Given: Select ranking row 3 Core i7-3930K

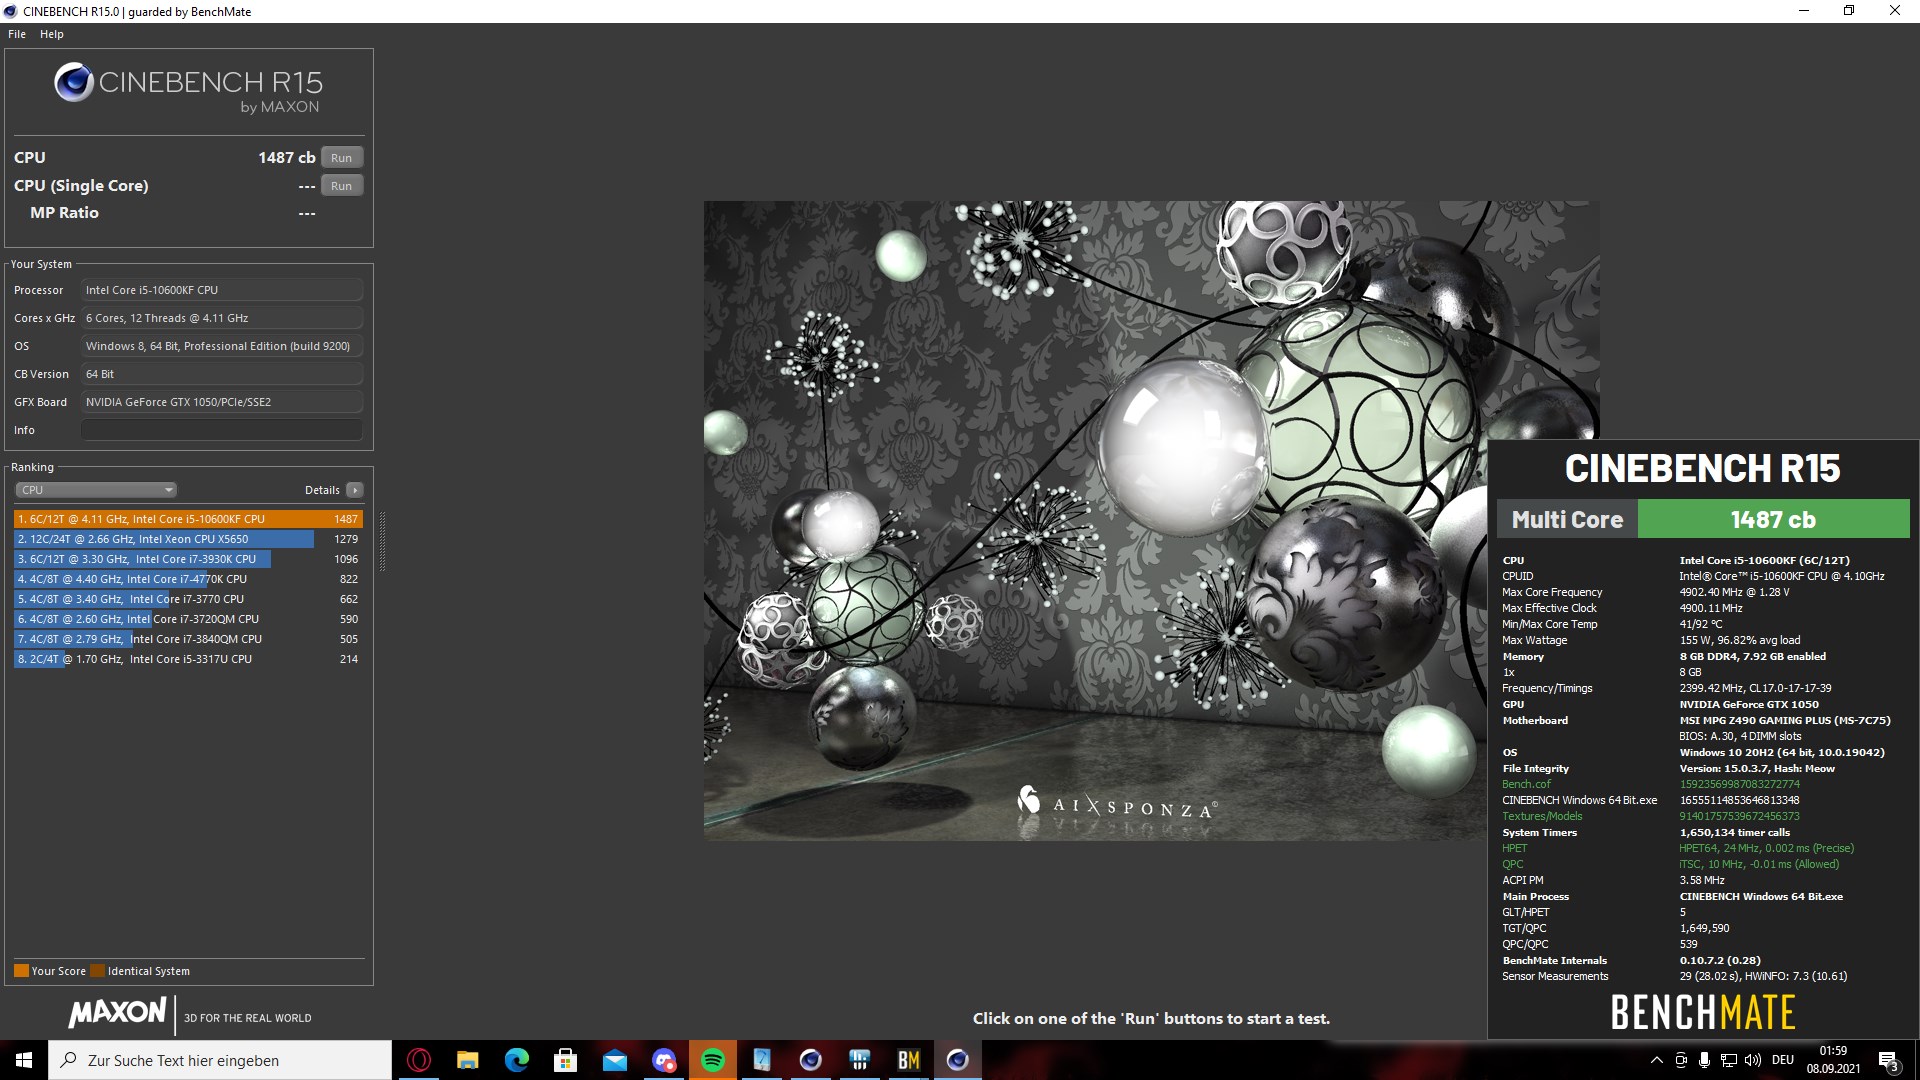Looking at the screenshot, I should tap(188, 559).
